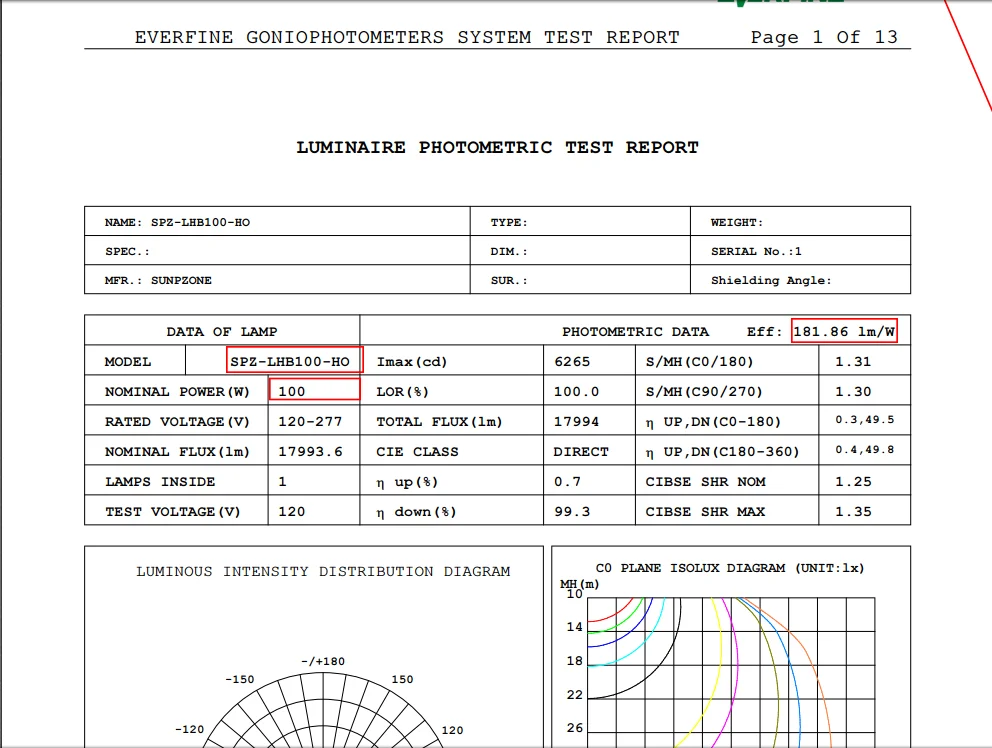Click the Luminous Intensity Distribution Diagram heading
The width and height of the screenshot is (992, 748).
[x=323, y=572]
